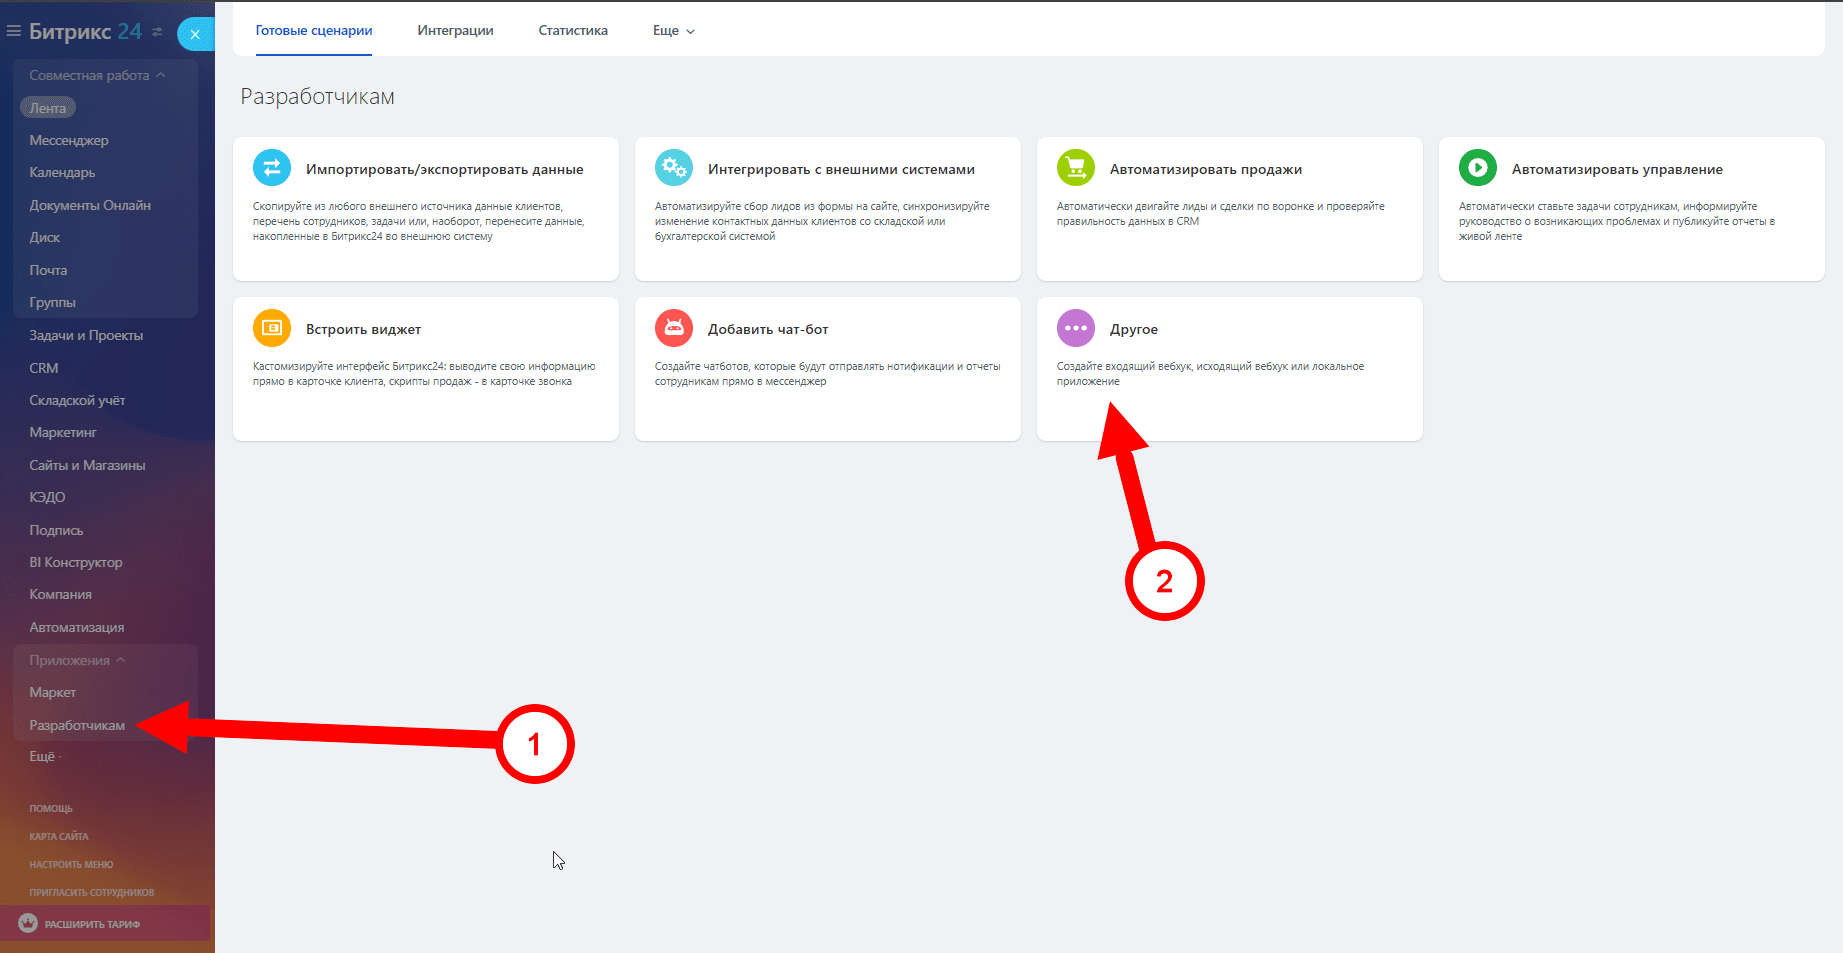
Task: Click the green shopping cart sales automation icon
Action: (x=1076, y=168)
